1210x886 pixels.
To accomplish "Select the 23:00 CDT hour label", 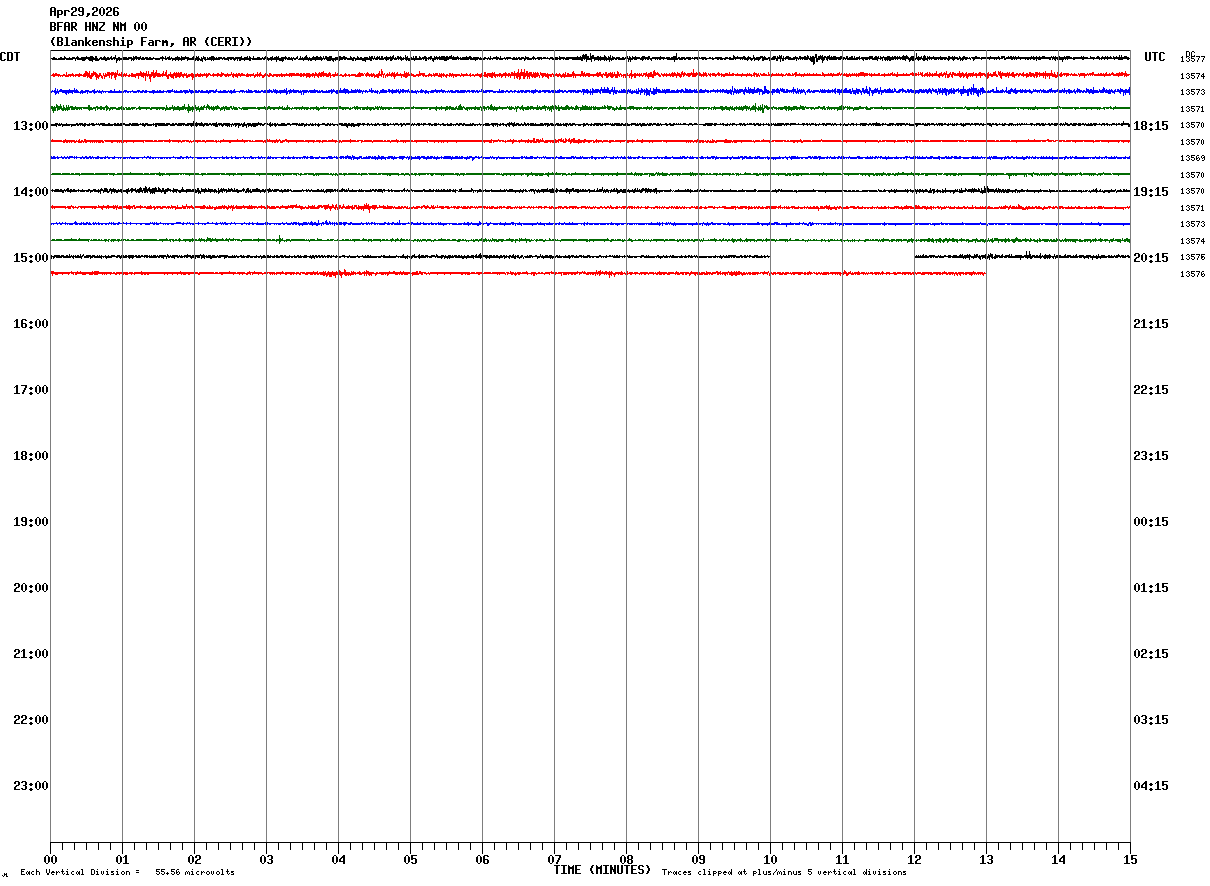I will (31, 786).
